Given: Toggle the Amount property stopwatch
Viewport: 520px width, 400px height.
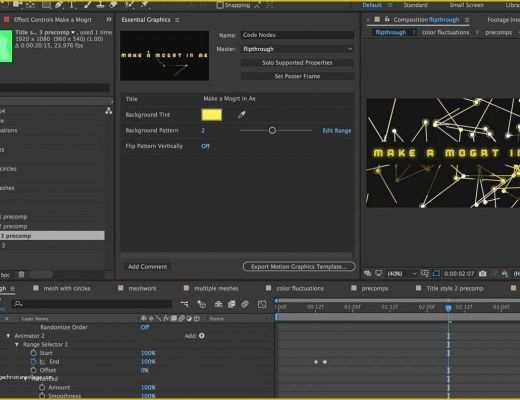Looking at the screenshot, I should pyautogui.click(x=42, y=387).
